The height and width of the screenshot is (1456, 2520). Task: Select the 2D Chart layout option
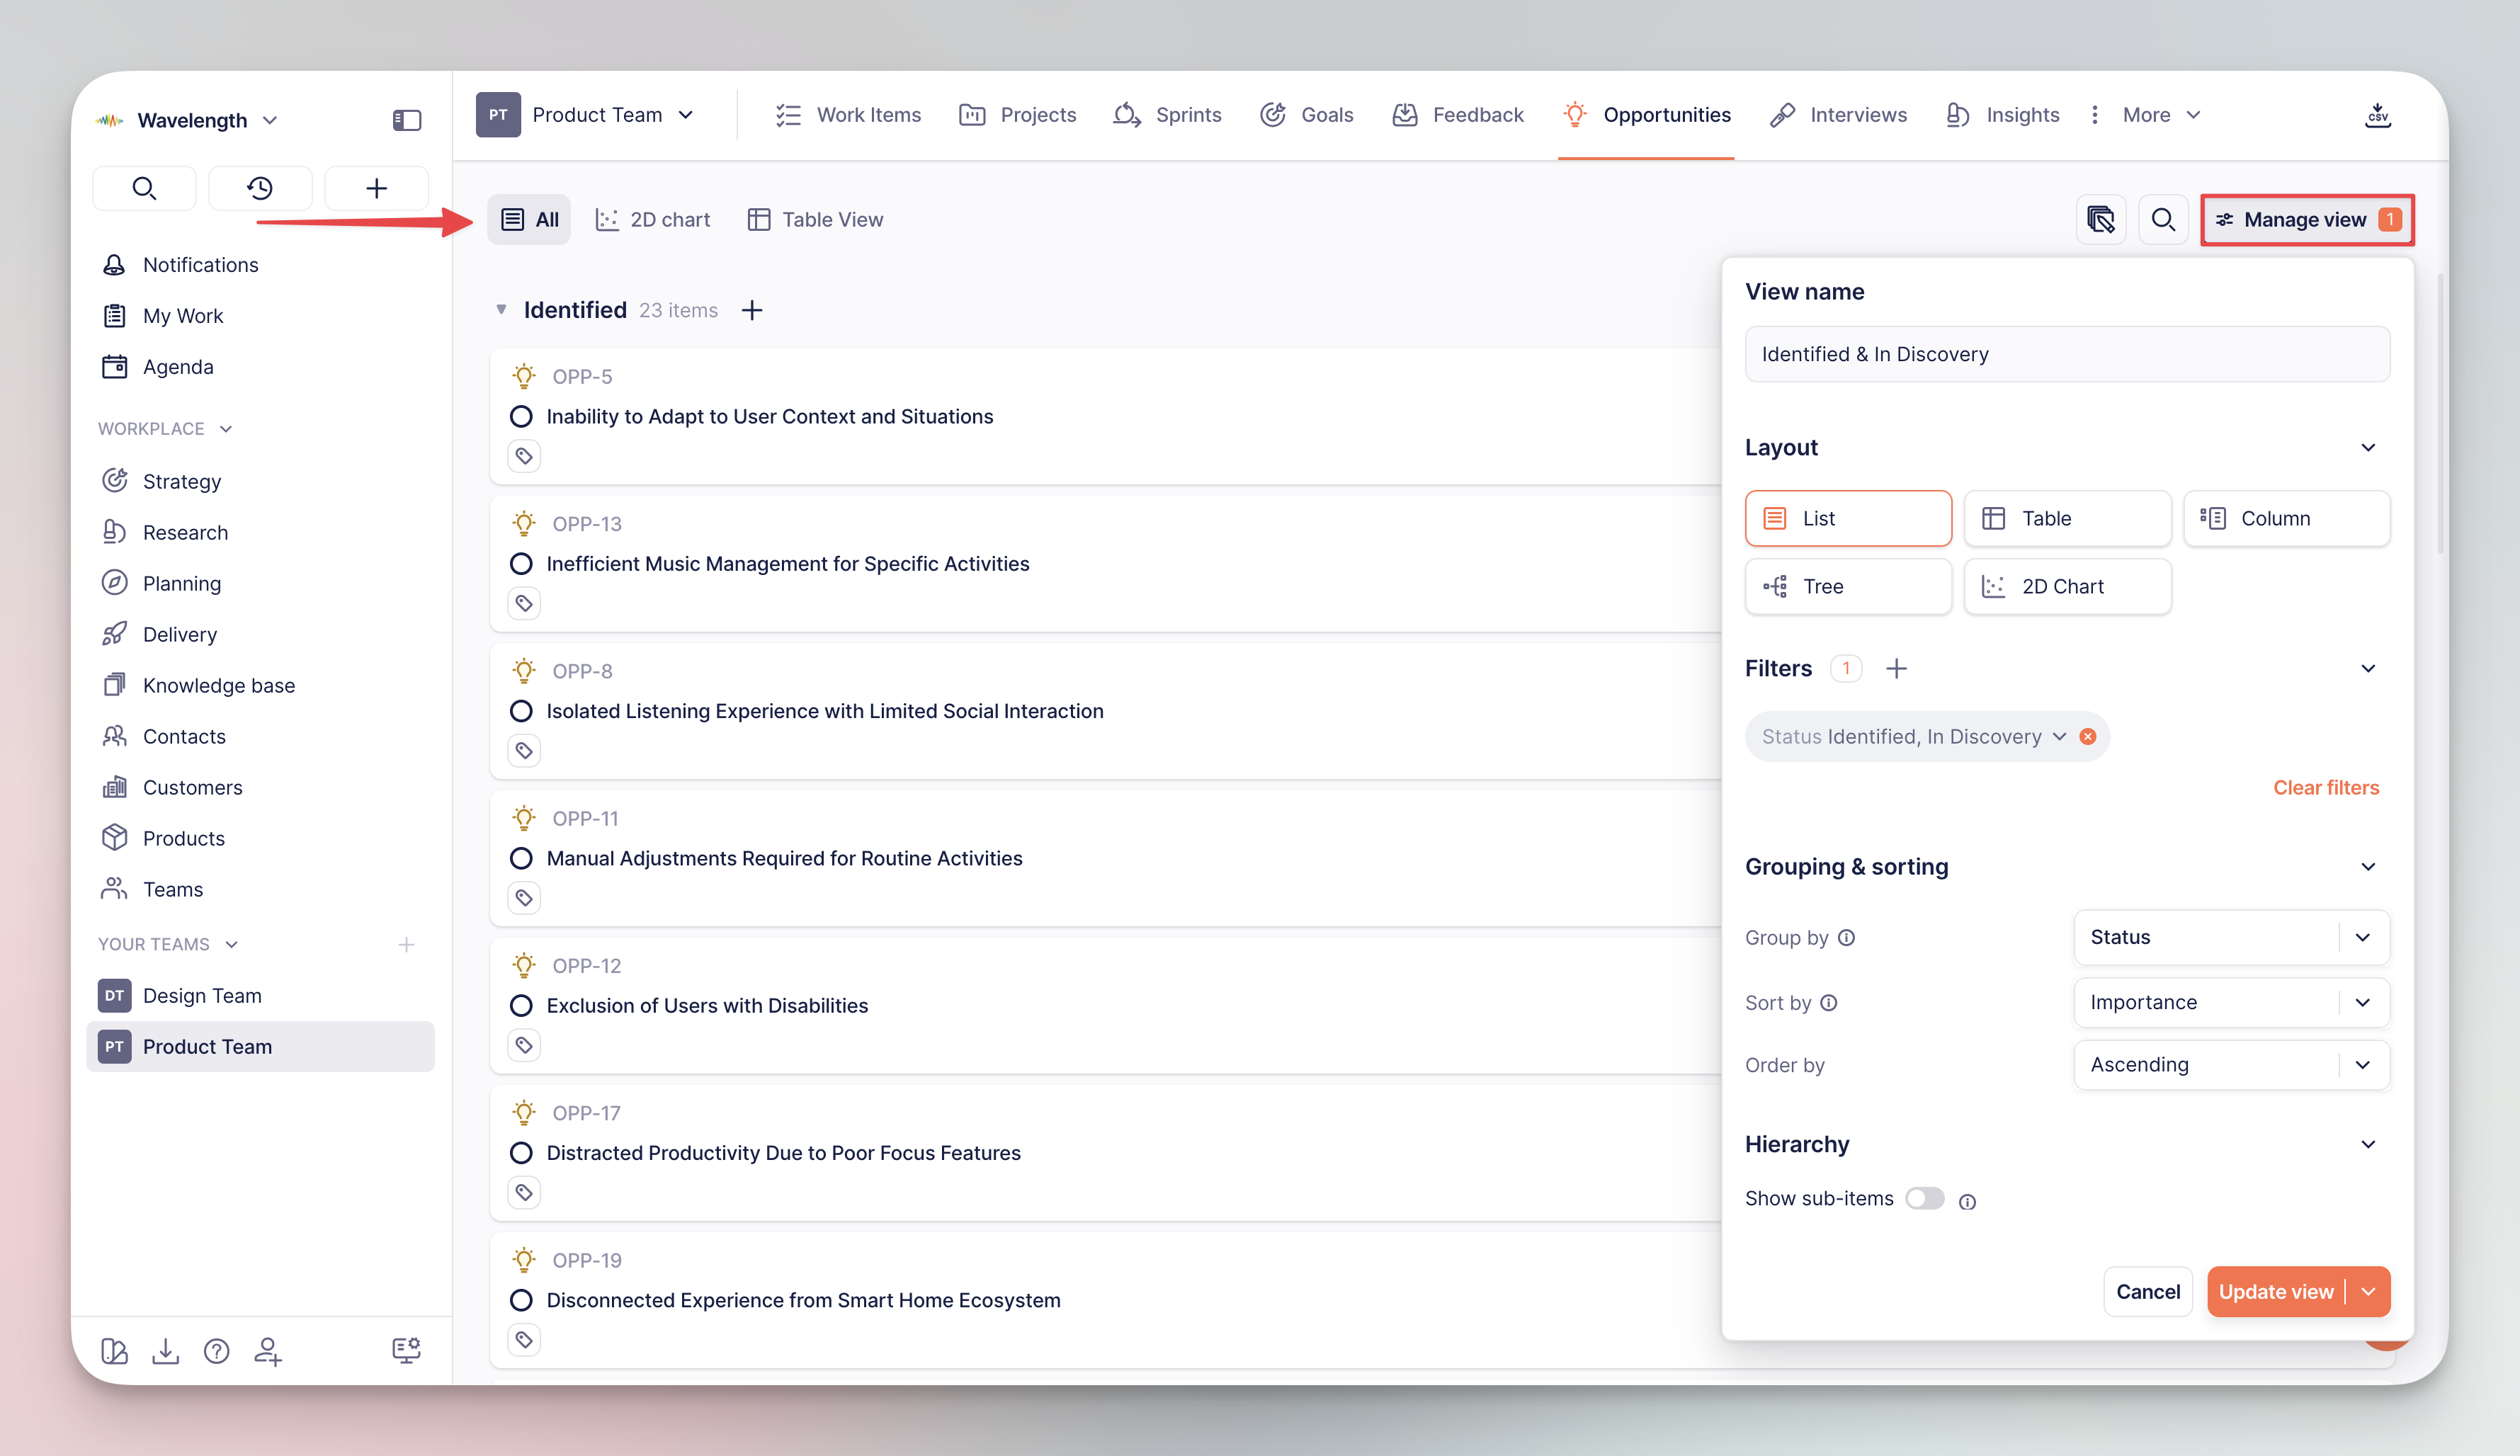click(2067, 586)
